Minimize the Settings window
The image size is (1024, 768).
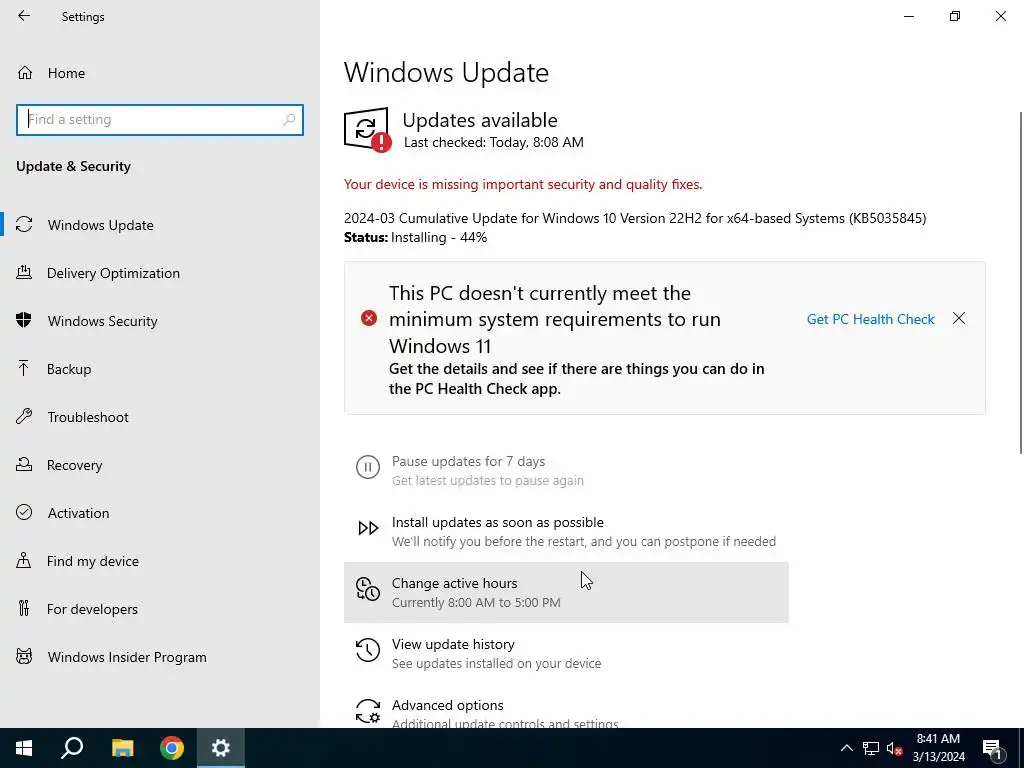pos(908,16)
